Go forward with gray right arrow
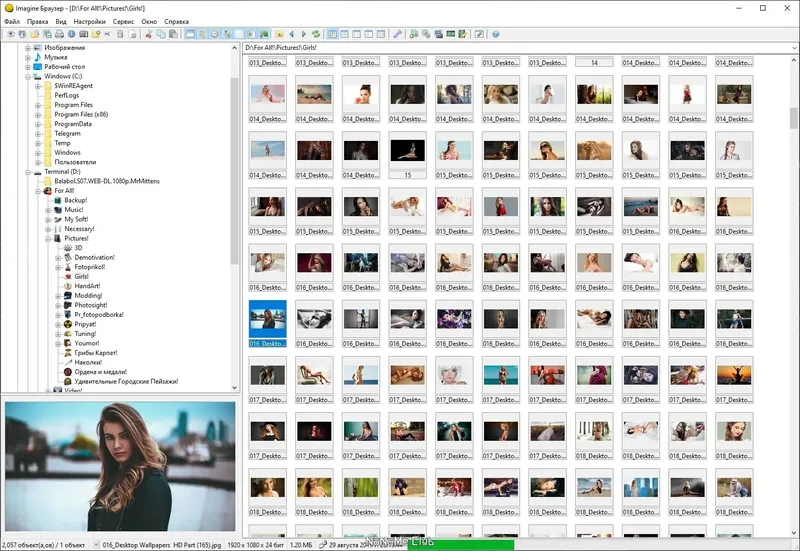The height and width of the screenshot is (551, 800). 304,34
